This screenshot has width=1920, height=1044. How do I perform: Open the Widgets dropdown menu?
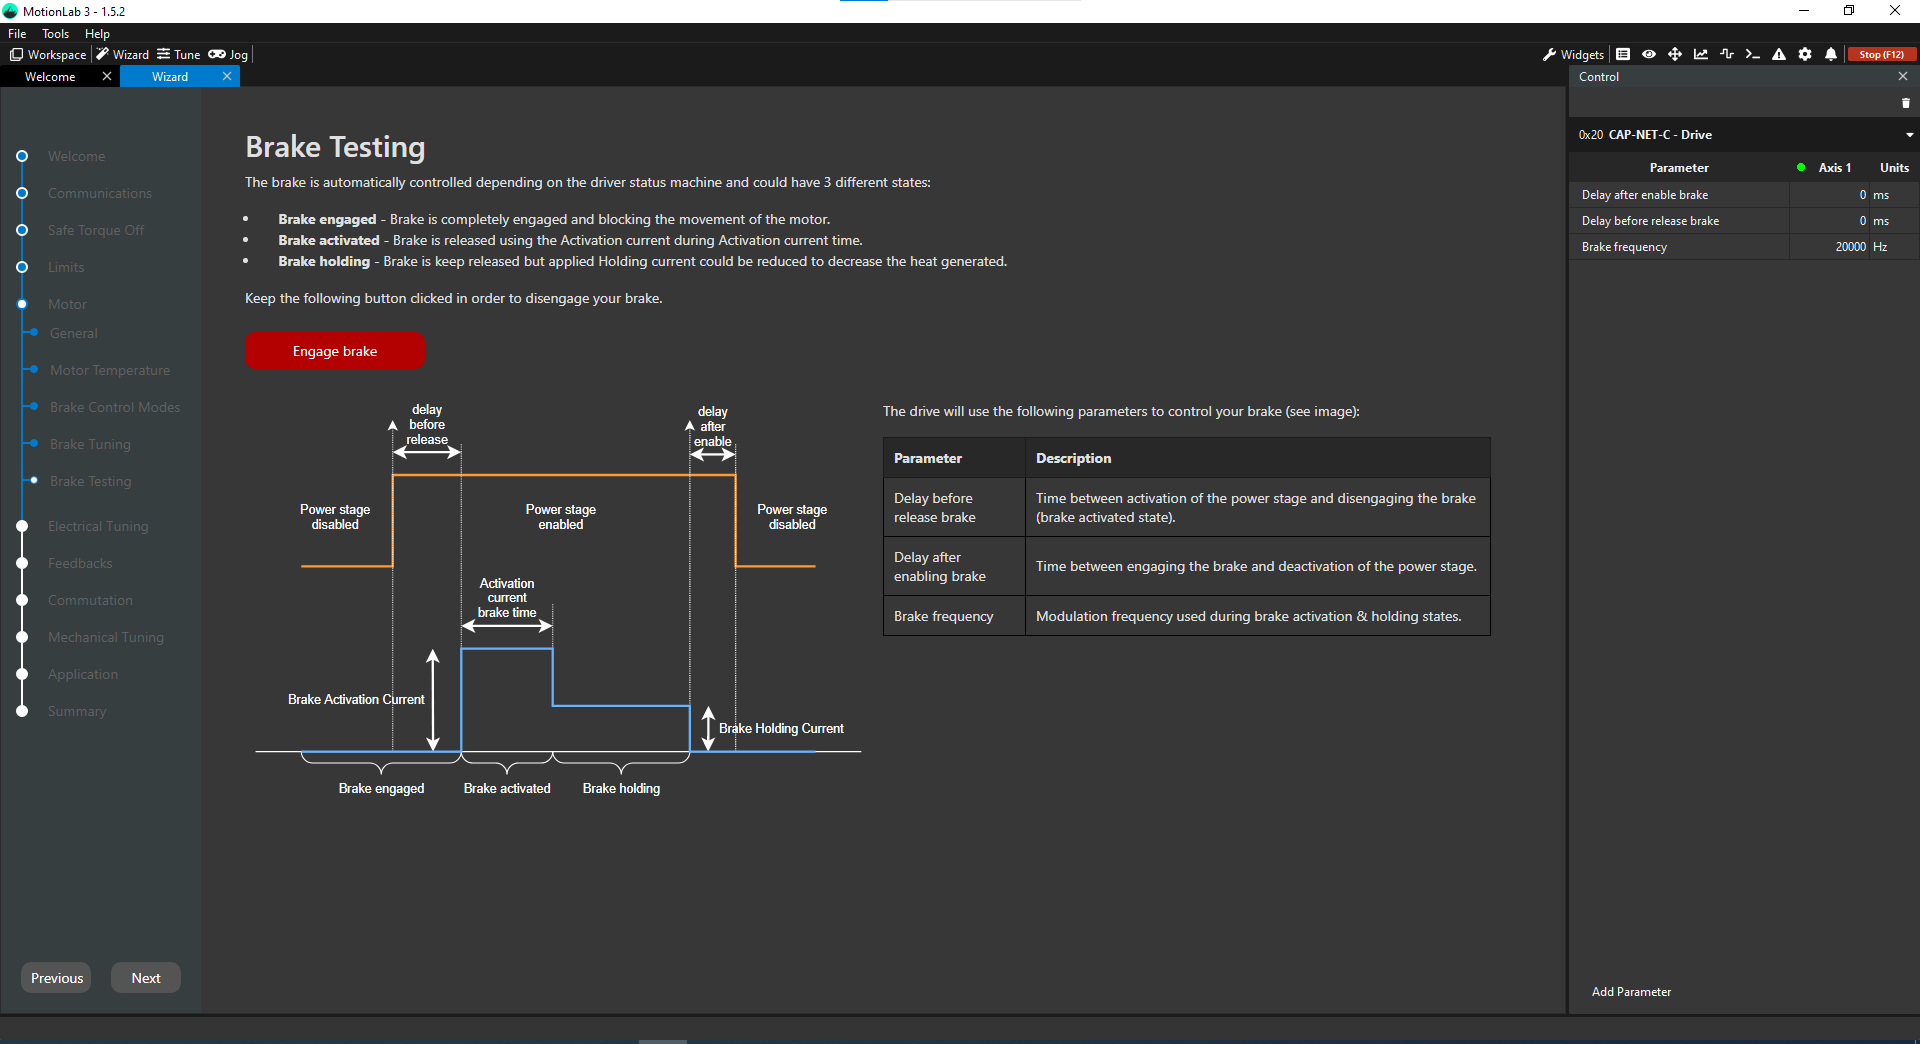point(1573,55)
